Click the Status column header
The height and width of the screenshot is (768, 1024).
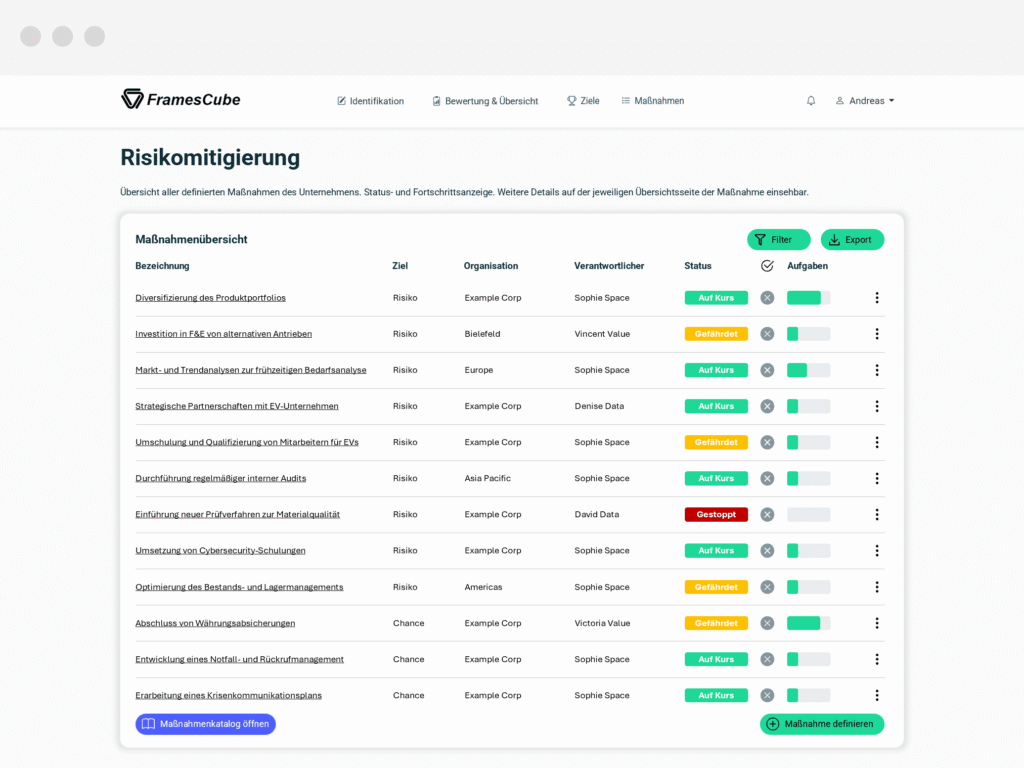[697, 266]
